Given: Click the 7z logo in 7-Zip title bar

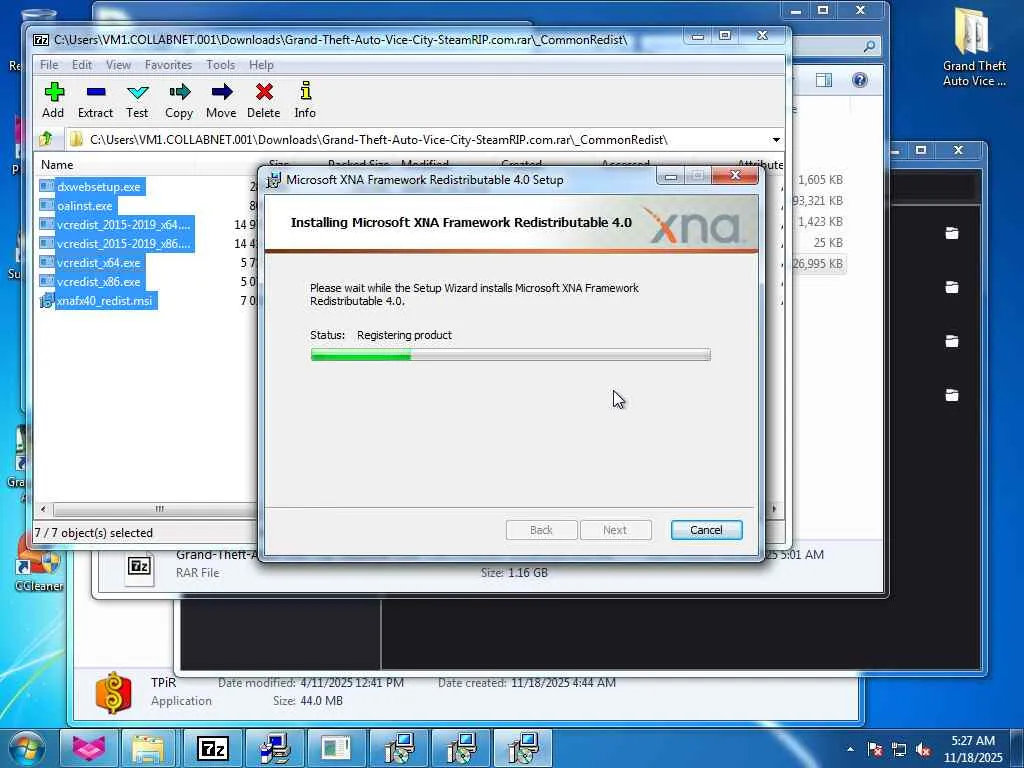Looking at the screenshot, I should click(41, 40).
